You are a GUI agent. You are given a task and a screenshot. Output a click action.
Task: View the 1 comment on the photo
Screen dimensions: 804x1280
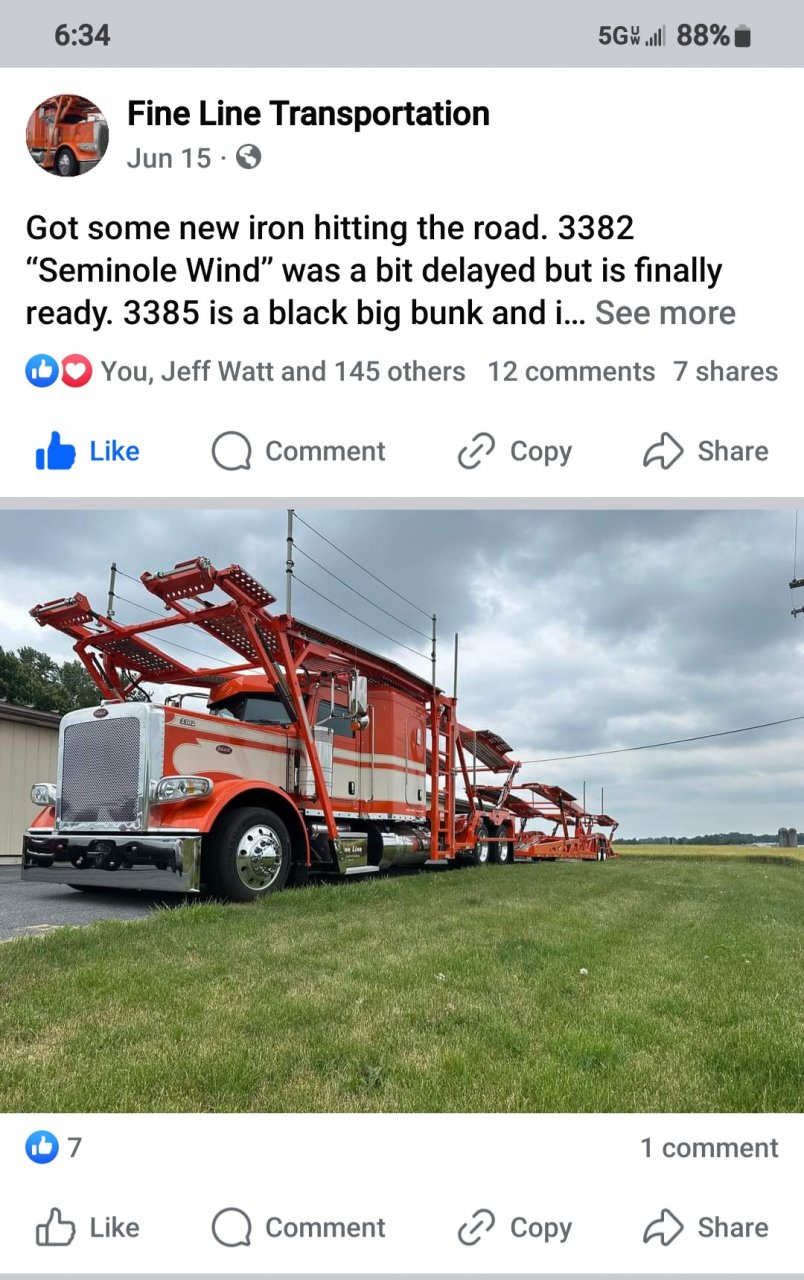click(709, 1148)
